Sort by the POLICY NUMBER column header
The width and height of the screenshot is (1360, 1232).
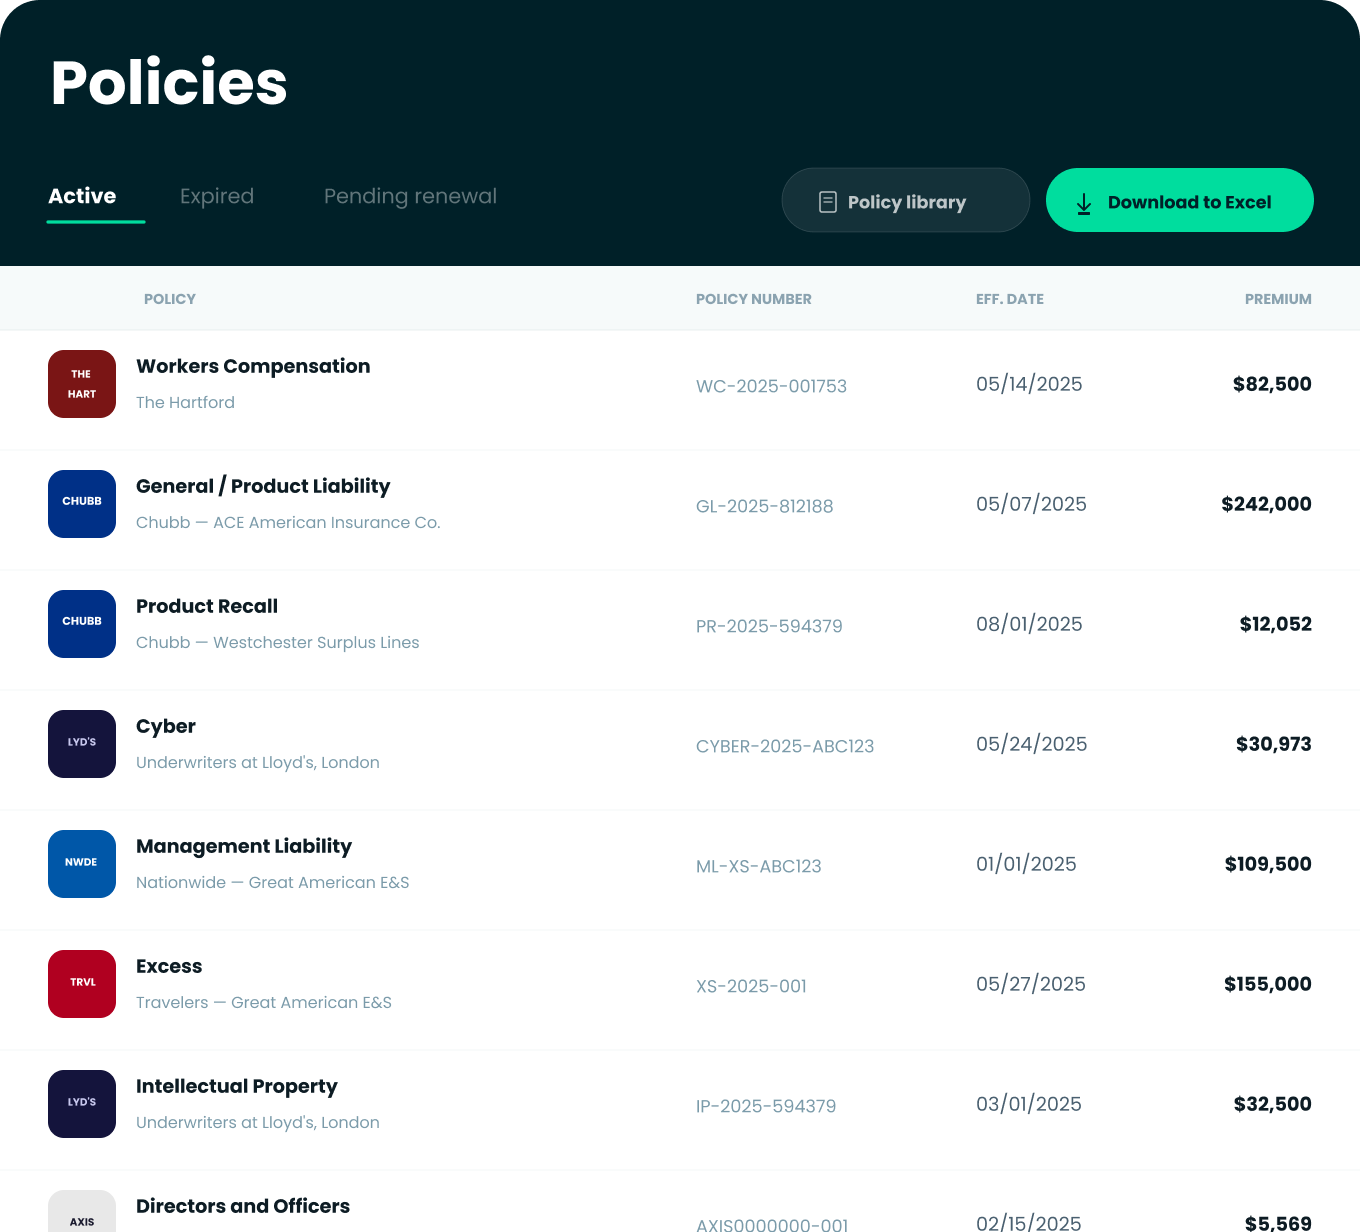[754, 299]
